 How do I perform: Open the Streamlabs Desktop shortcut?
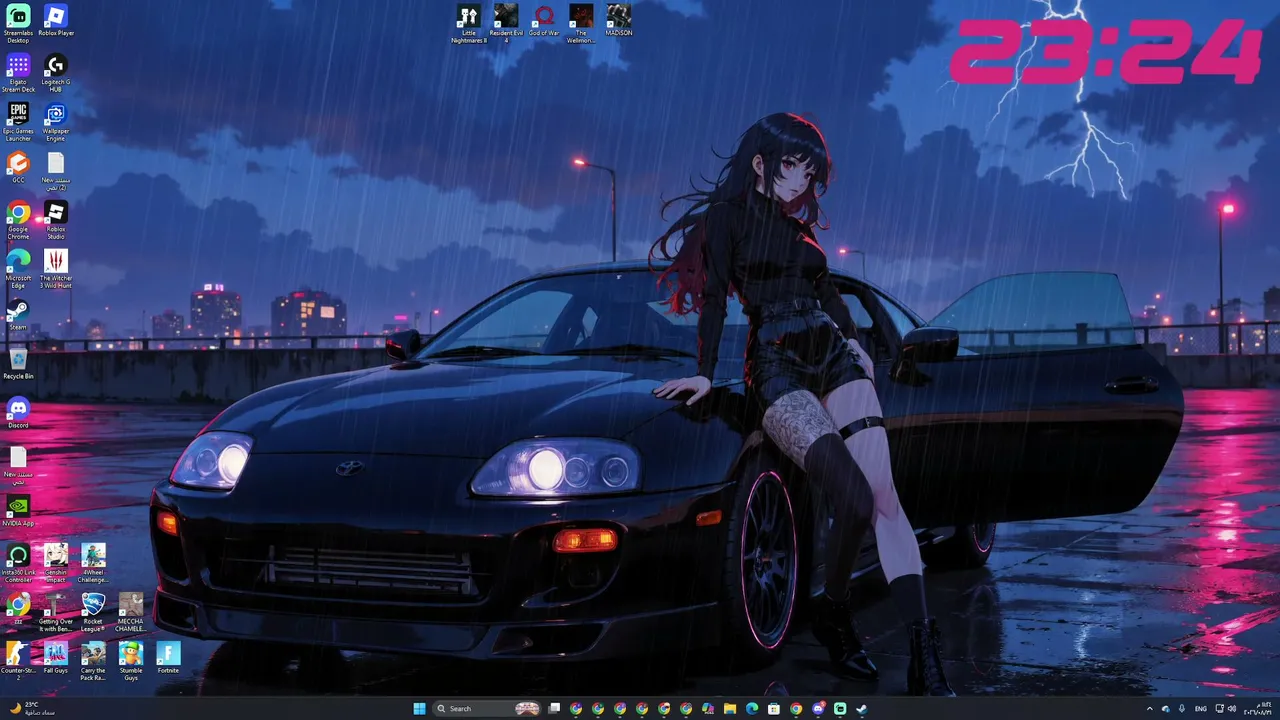18,23
